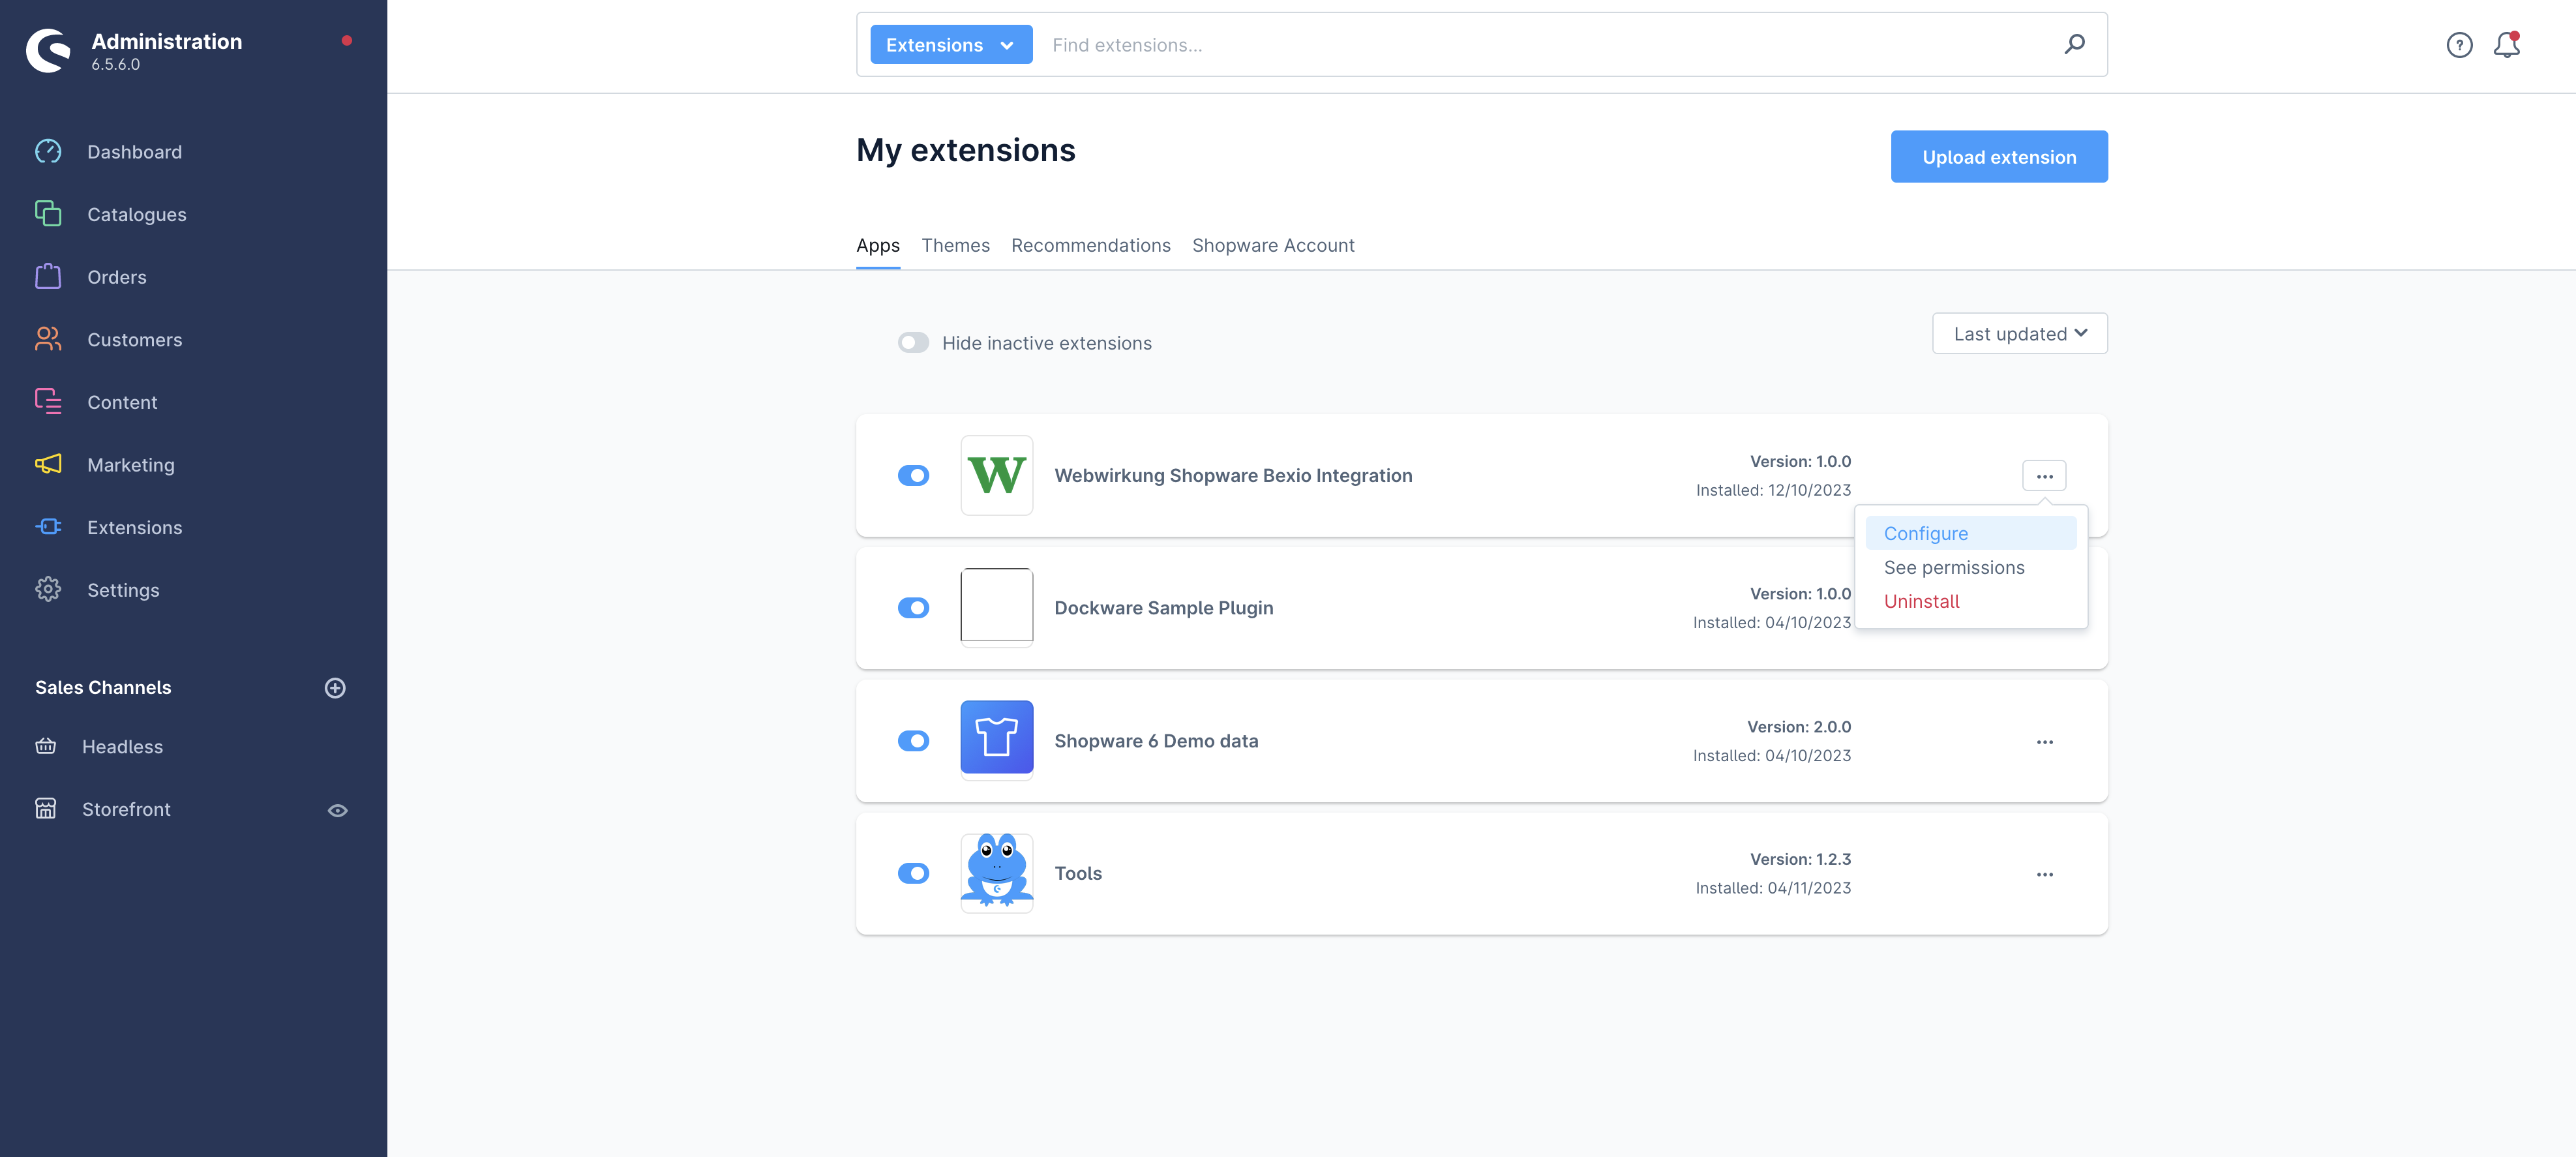The height and width of the screenshot is (1157, 2576).
Task: Open the Dashboard section from sidebar
Action: 134,151
